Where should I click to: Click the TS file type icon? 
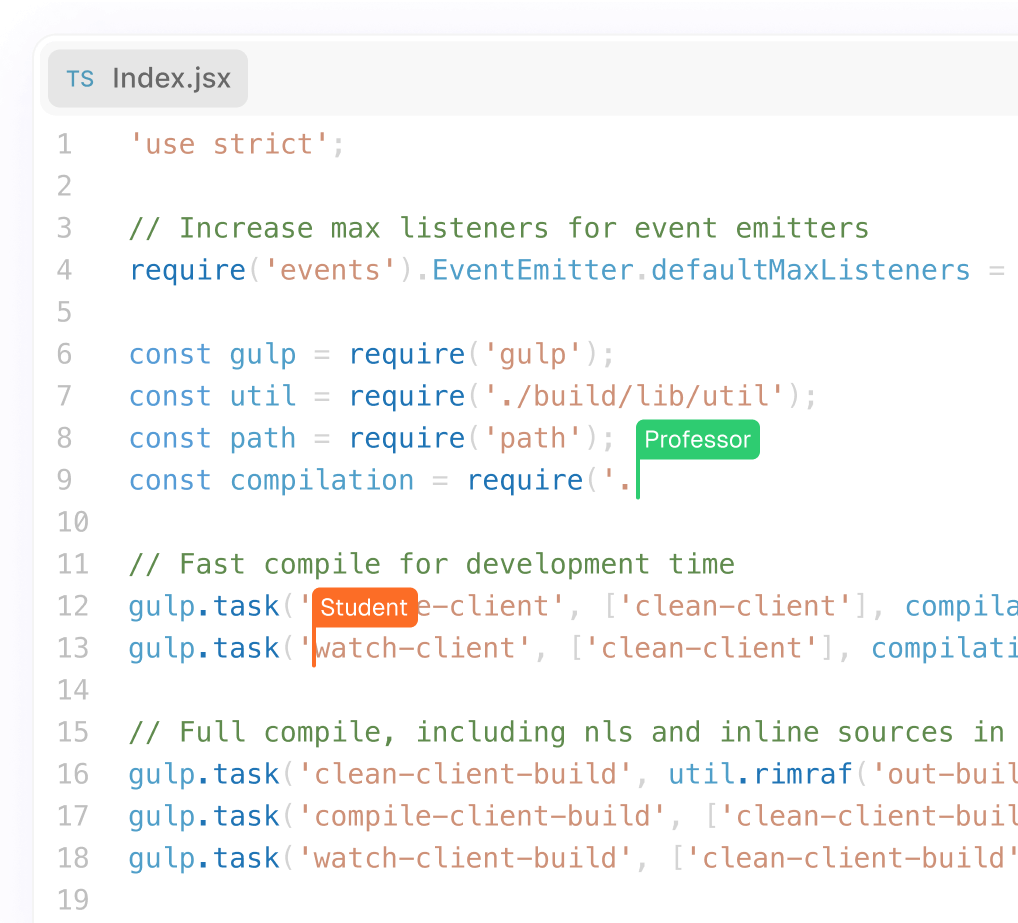(80, 79)
